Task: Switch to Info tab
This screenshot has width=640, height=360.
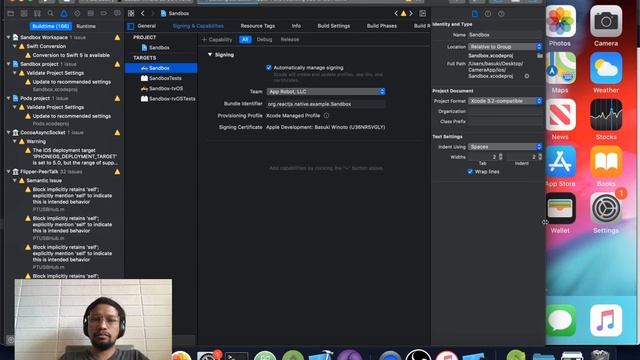Action: pyautogui.click(x=296, y=26)
